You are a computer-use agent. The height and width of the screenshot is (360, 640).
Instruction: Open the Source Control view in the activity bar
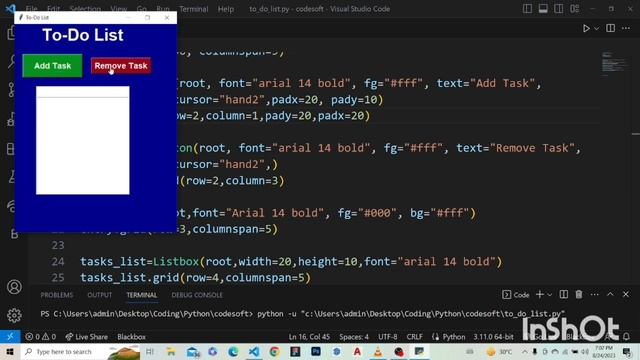click(x=11, y=89)
